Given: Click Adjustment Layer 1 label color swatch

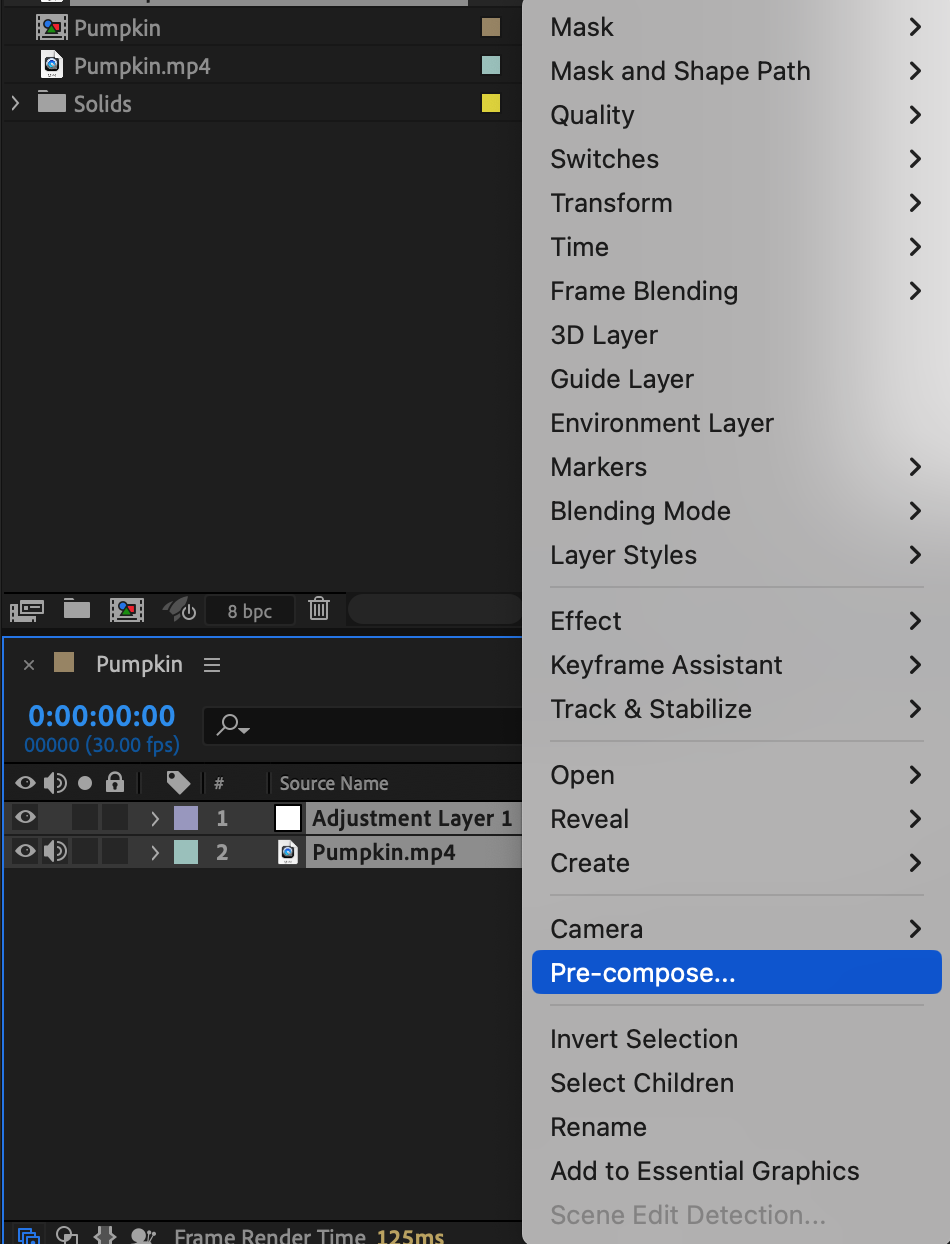Looking at the screenshot, I should 186,819.
